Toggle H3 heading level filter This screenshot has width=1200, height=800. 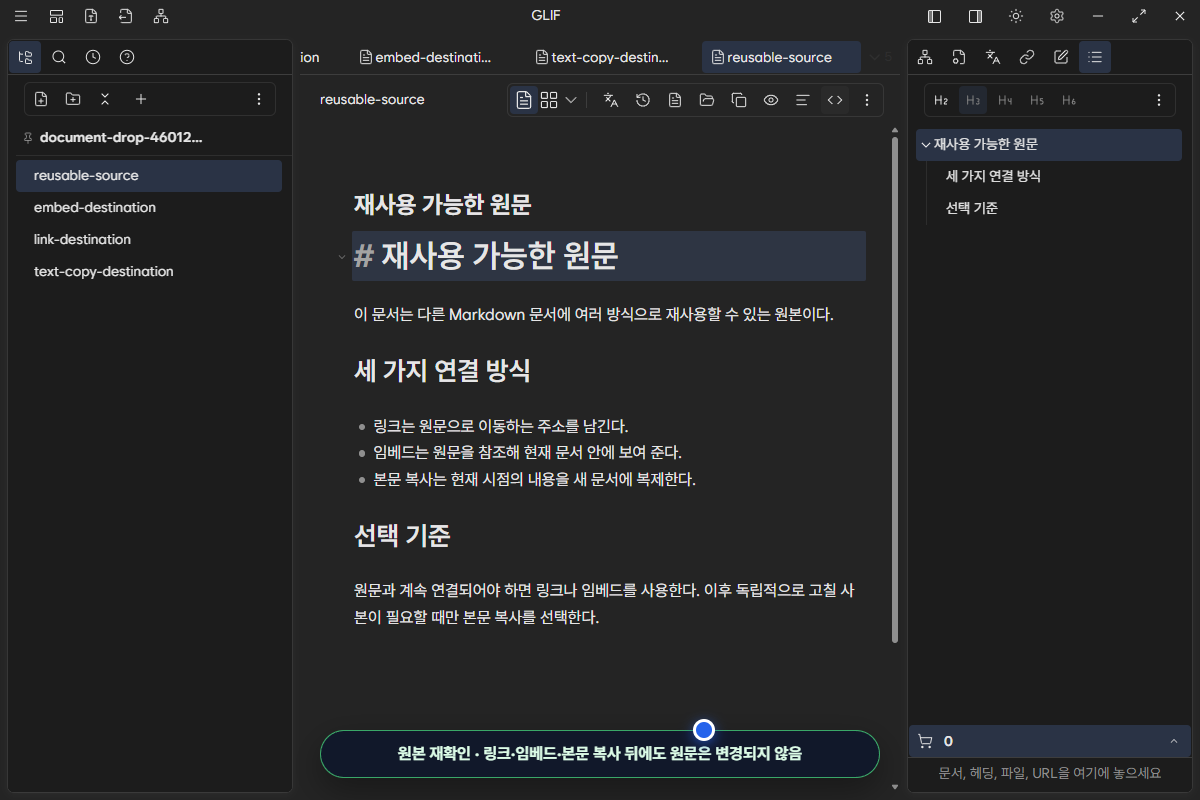tap(973, 100)
